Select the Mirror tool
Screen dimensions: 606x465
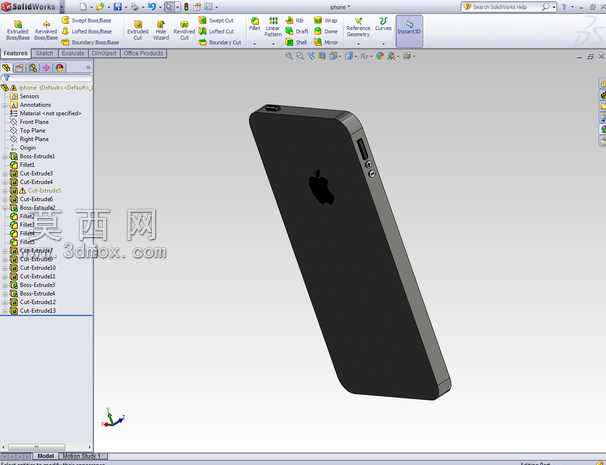click(326, 42)
